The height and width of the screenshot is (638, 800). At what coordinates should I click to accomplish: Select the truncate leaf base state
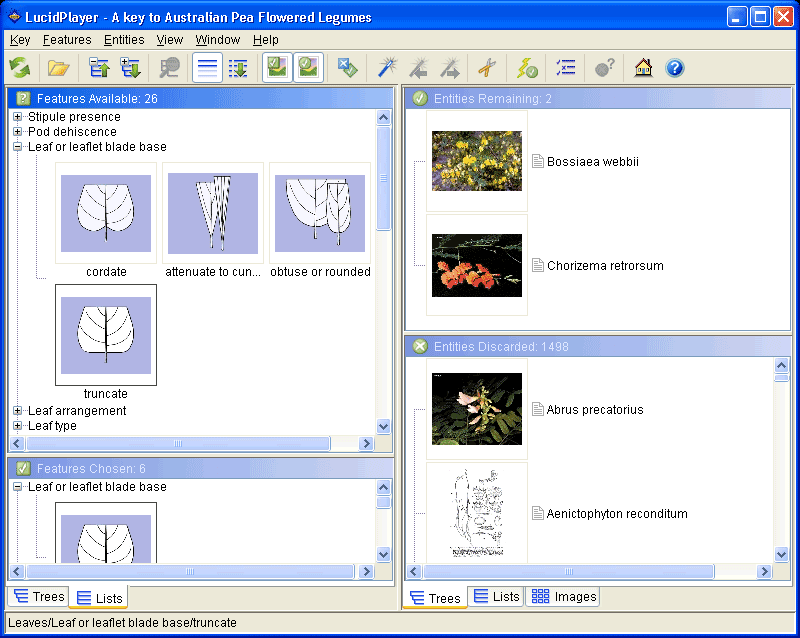(106, 335)
